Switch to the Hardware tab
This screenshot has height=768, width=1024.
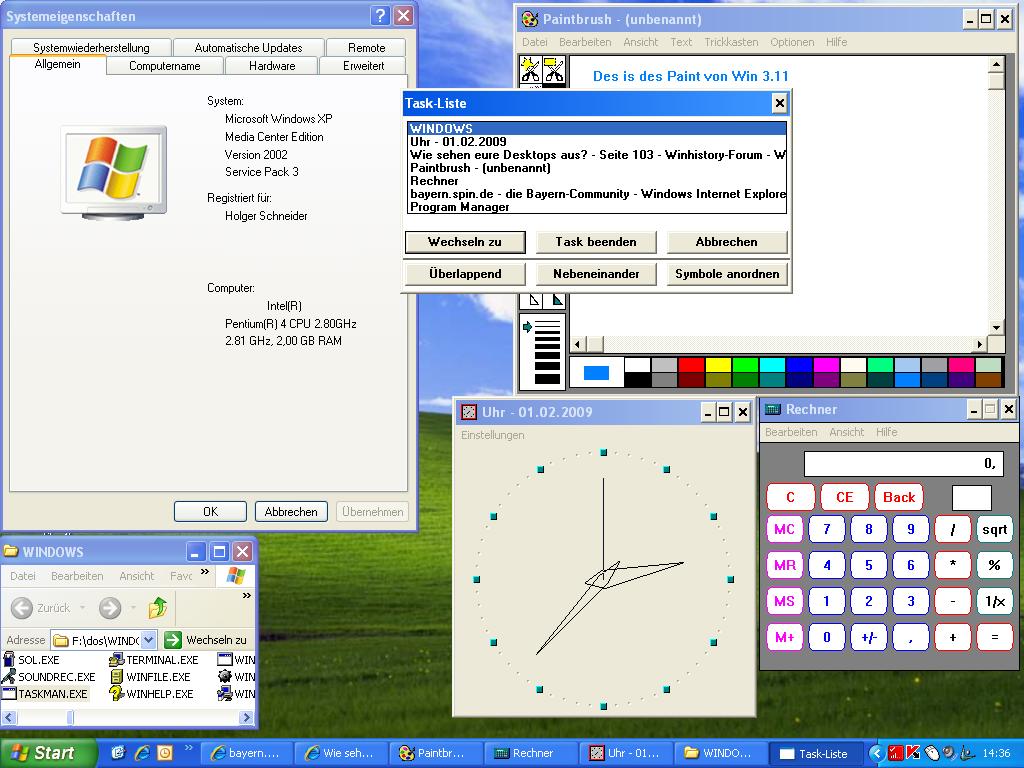pos(271,66)
